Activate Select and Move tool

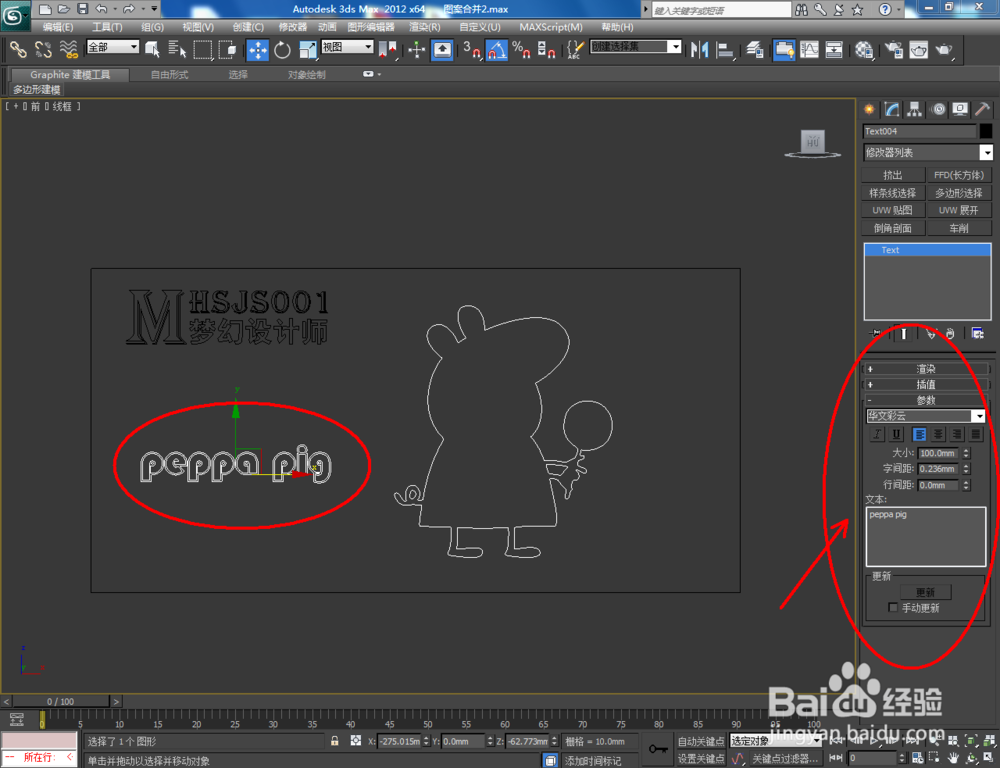(258, 49)
